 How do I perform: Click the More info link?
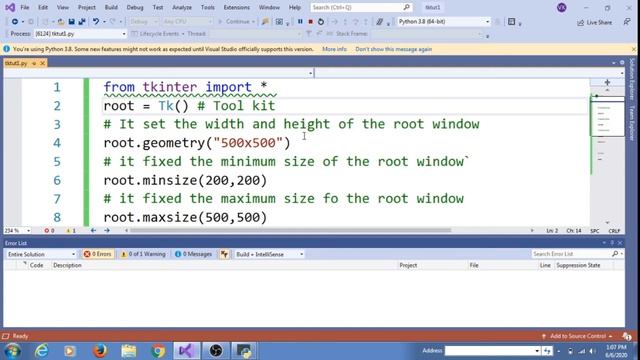coord(334,49)
